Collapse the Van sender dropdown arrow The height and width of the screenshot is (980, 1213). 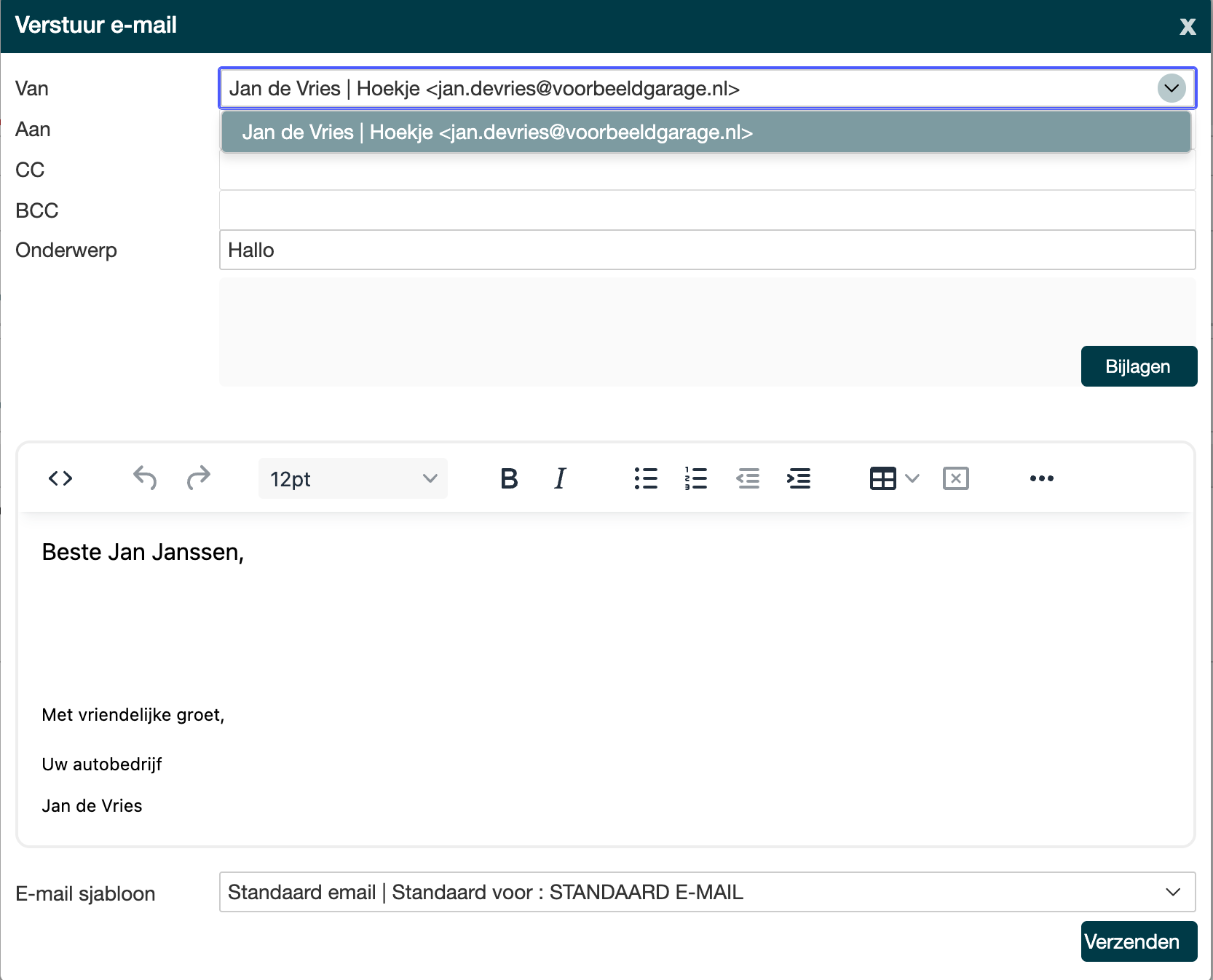point(1171,88)
